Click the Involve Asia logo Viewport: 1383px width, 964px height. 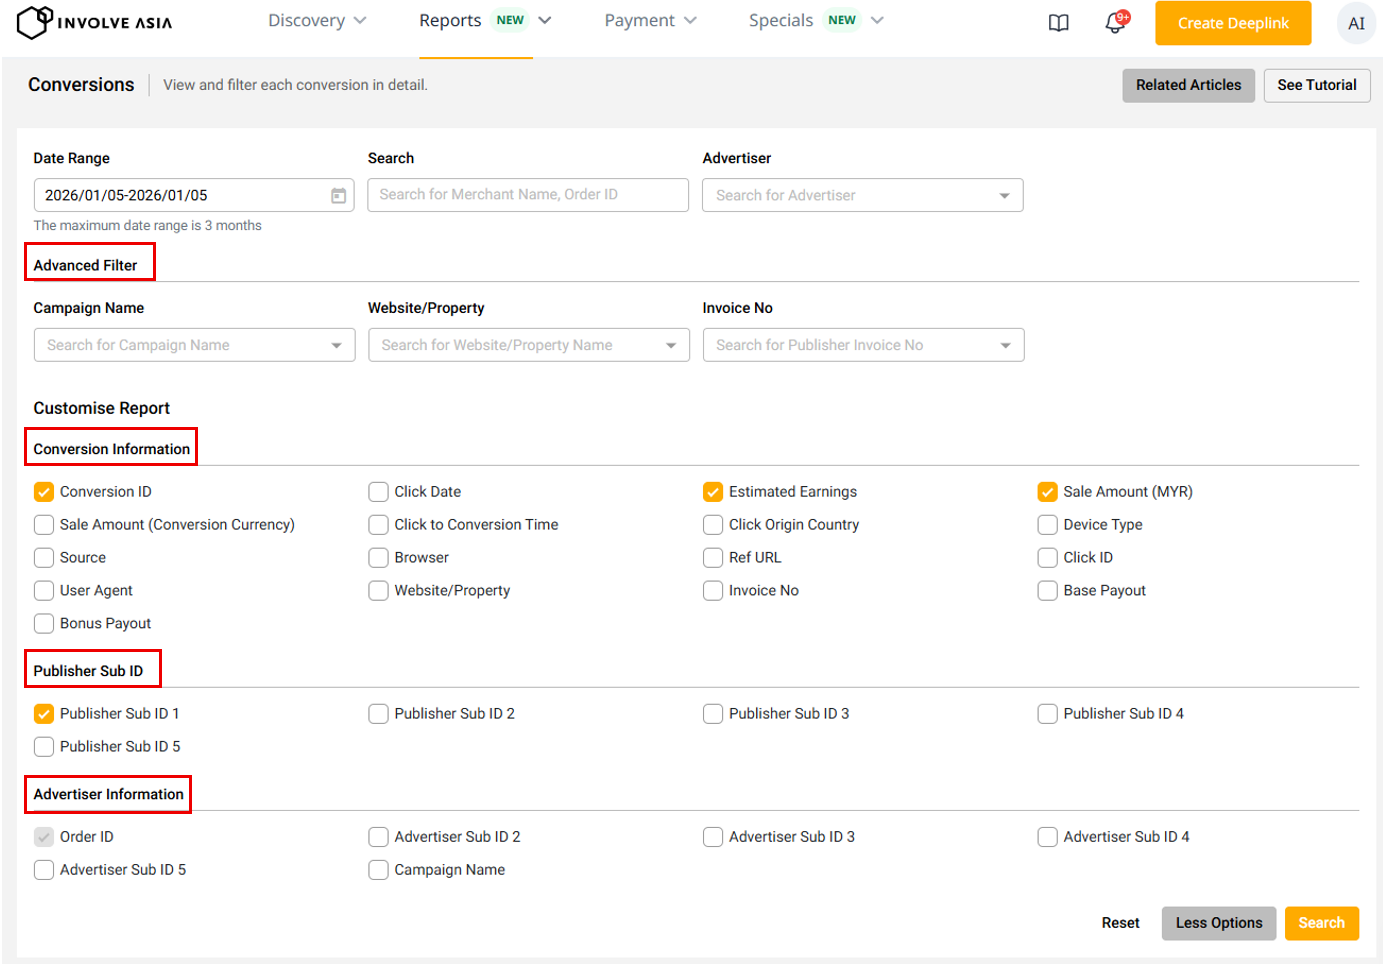94,22
